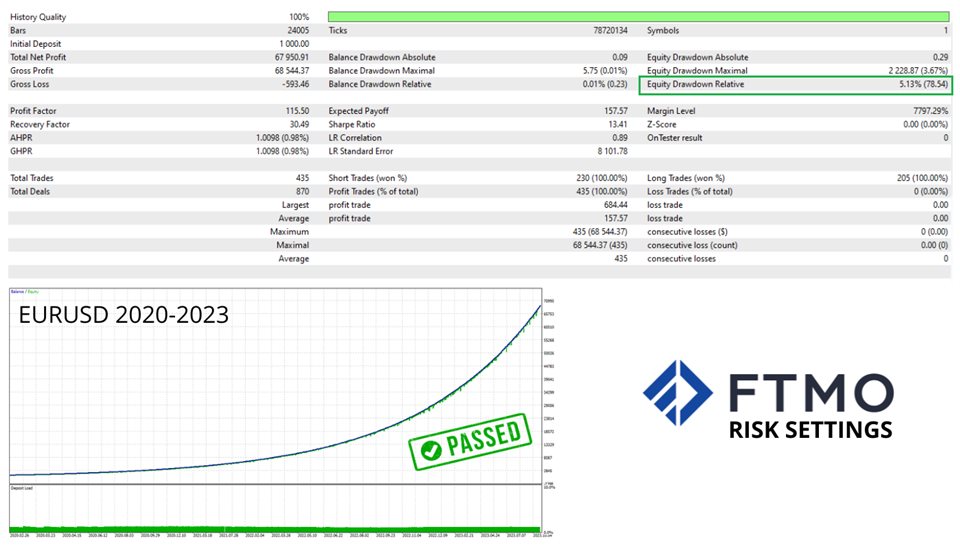Click the EURUSD 2020-2023 chart title
960x548 pixels.
coord(124,315)
